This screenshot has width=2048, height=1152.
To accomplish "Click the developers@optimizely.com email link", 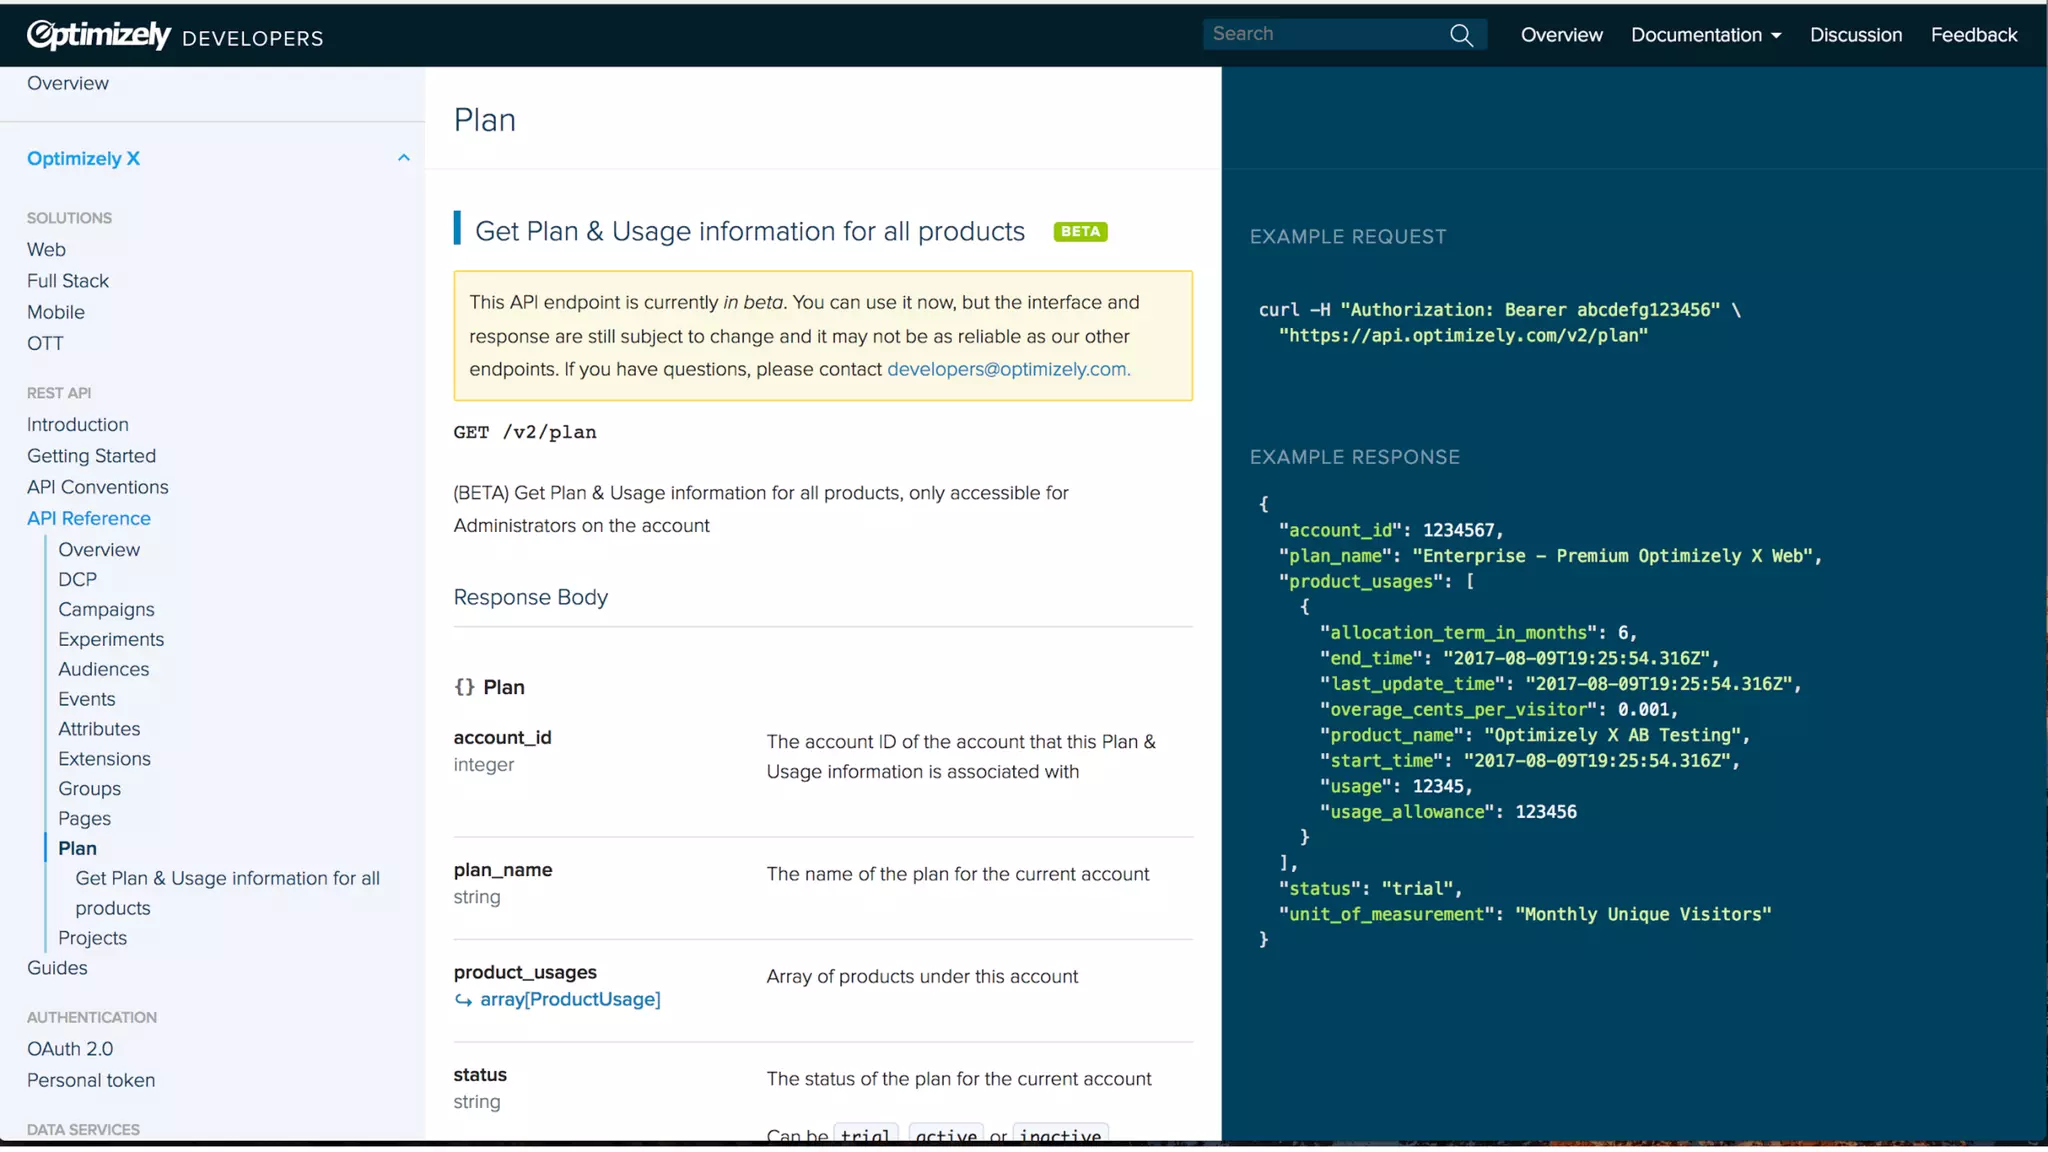I will [1008, 369].
